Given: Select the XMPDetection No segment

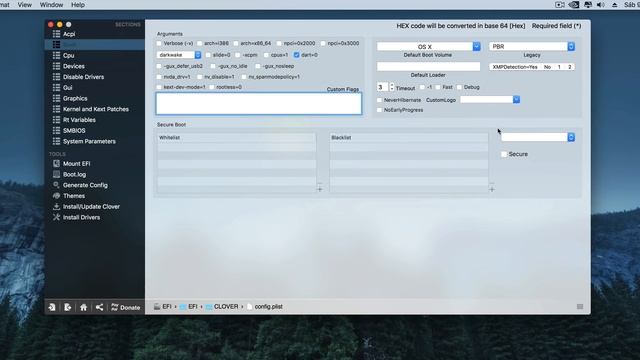Looking at the screenshot, I should (x=547, y=67).
